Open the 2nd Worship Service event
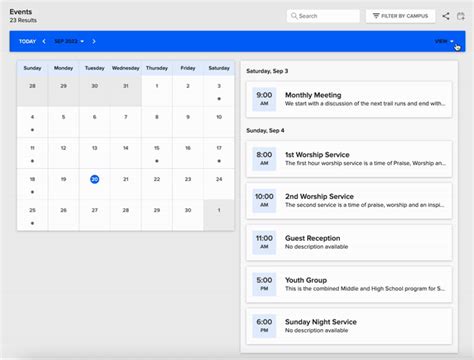Image resolution: width=474 pixels, height=360 pixels. (349, 201)
